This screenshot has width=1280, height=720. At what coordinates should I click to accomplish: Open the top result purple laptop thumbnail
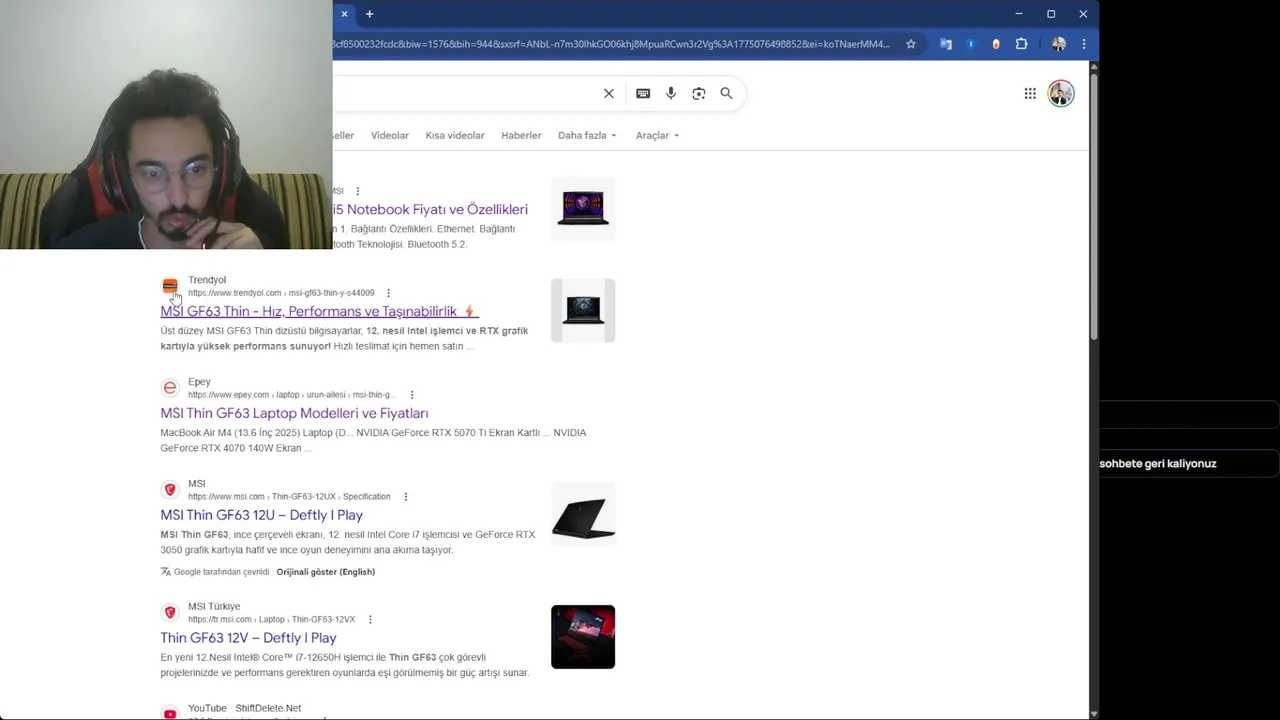click(583, 208)
